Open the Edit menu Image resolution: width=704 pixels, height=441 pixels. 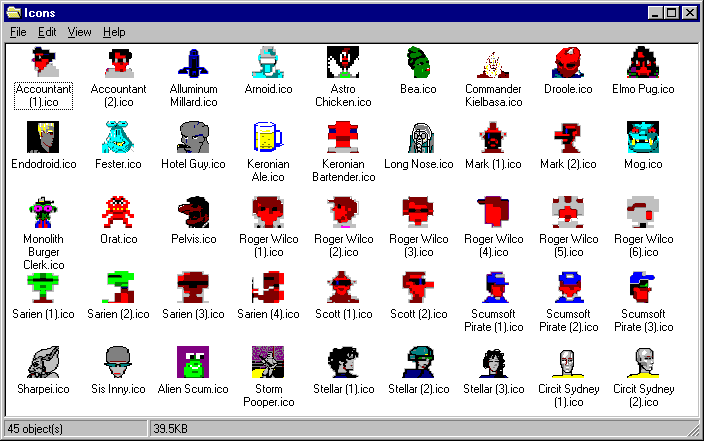point(47,32)
